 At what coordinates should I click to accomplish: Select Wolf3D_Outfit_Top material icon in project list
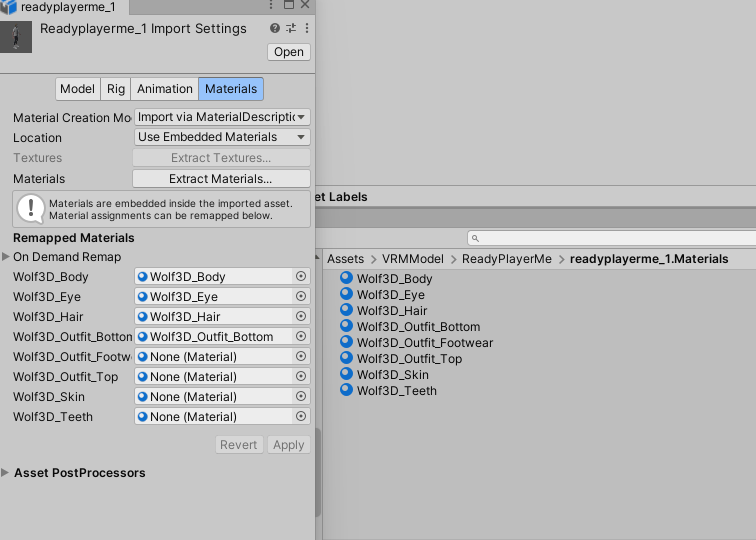point(346,357)
